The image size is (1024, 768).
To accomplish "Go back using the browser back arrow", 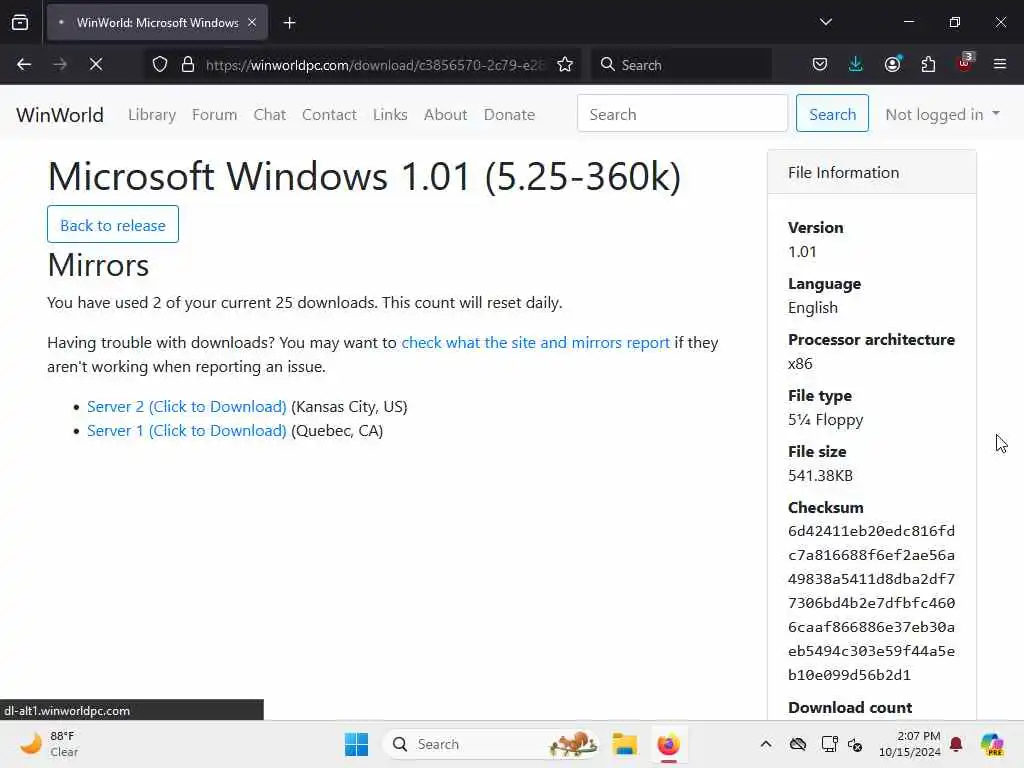I will [x=24, y=64].
